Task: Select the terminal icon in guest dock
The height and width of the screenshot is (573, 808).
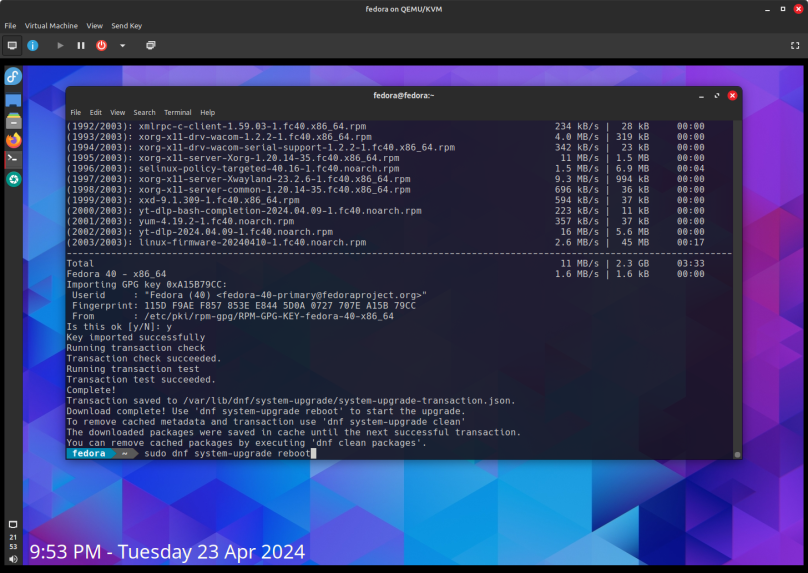Action: [x=13, y=159]
